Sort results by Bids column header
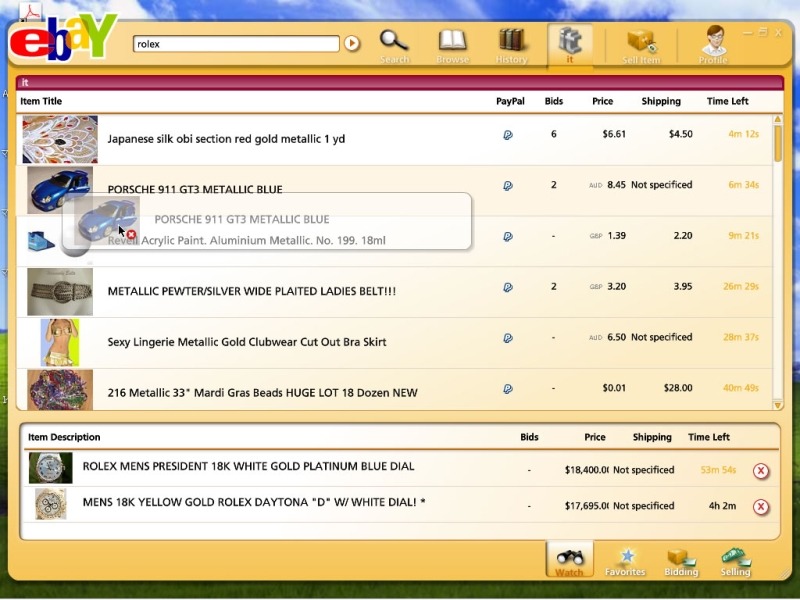This screenshot has width=800, height=600. pyautogui.click(x=554, y=101)
